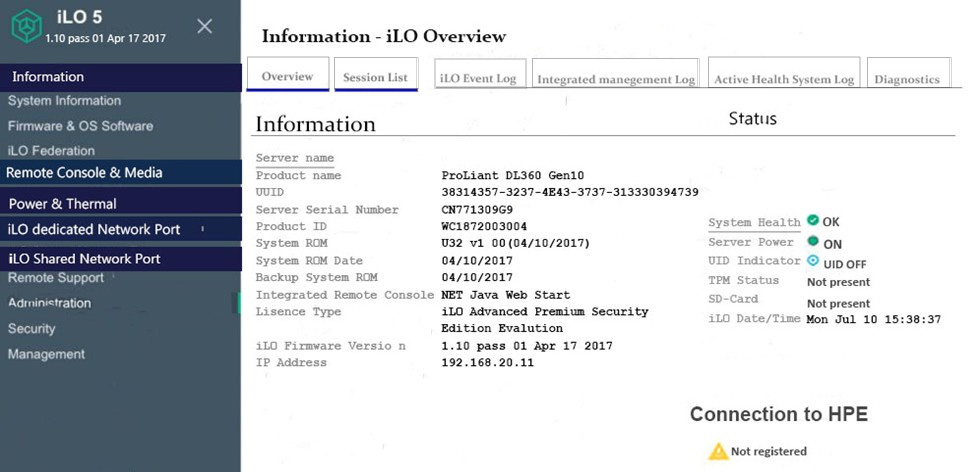Click the serial number CN771309G9
Viewport: 980px width, 472px height.
click(477, 209)
